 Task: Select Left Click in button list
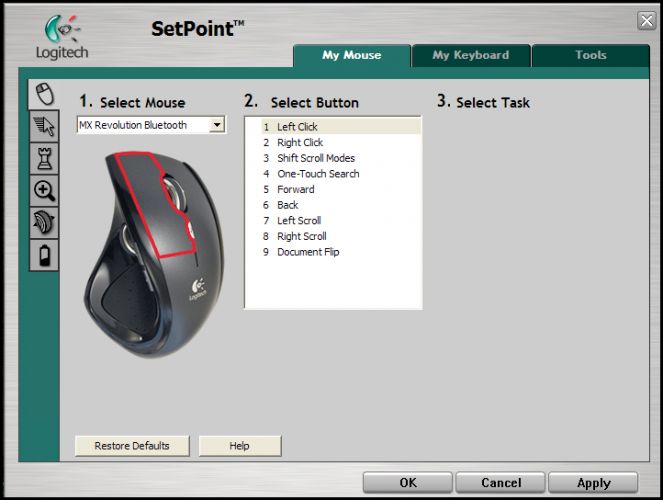[341, 126]
